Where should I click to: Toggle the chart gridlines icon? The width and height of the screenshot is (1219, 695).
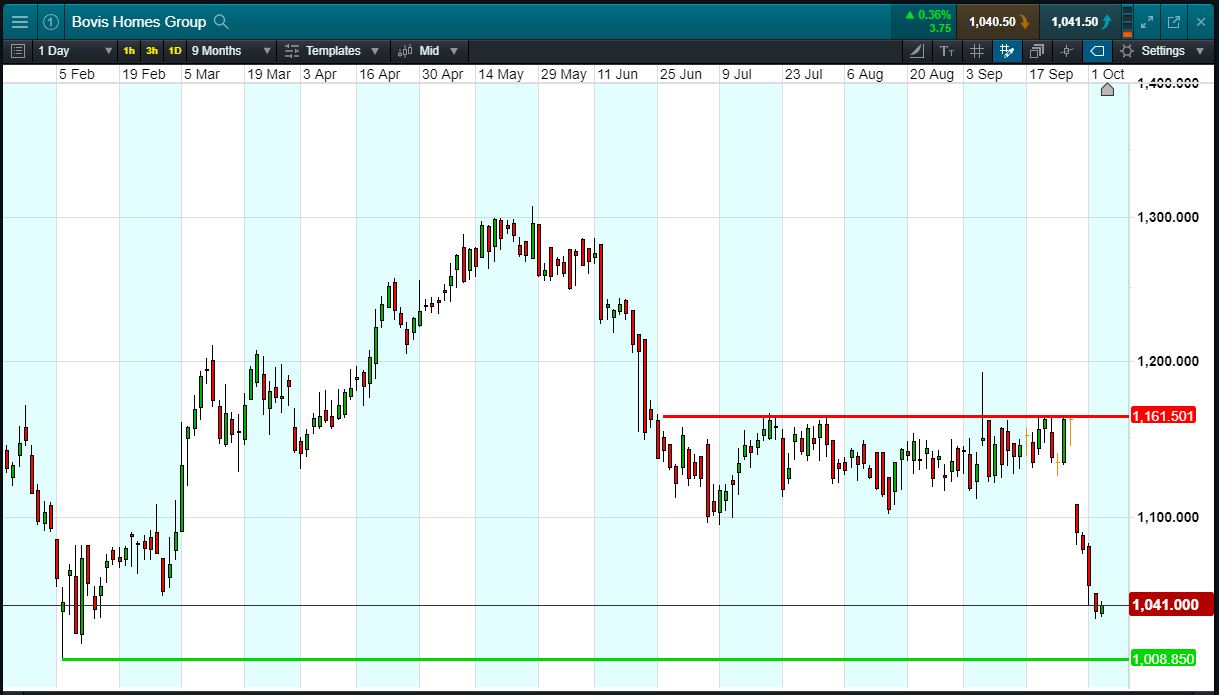(977, 50)
